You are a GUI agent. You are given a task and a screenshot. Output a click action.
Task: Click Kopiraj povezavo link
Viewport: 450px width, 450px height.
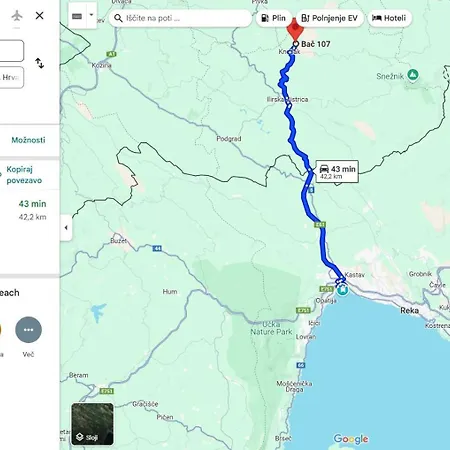(24, 175)
